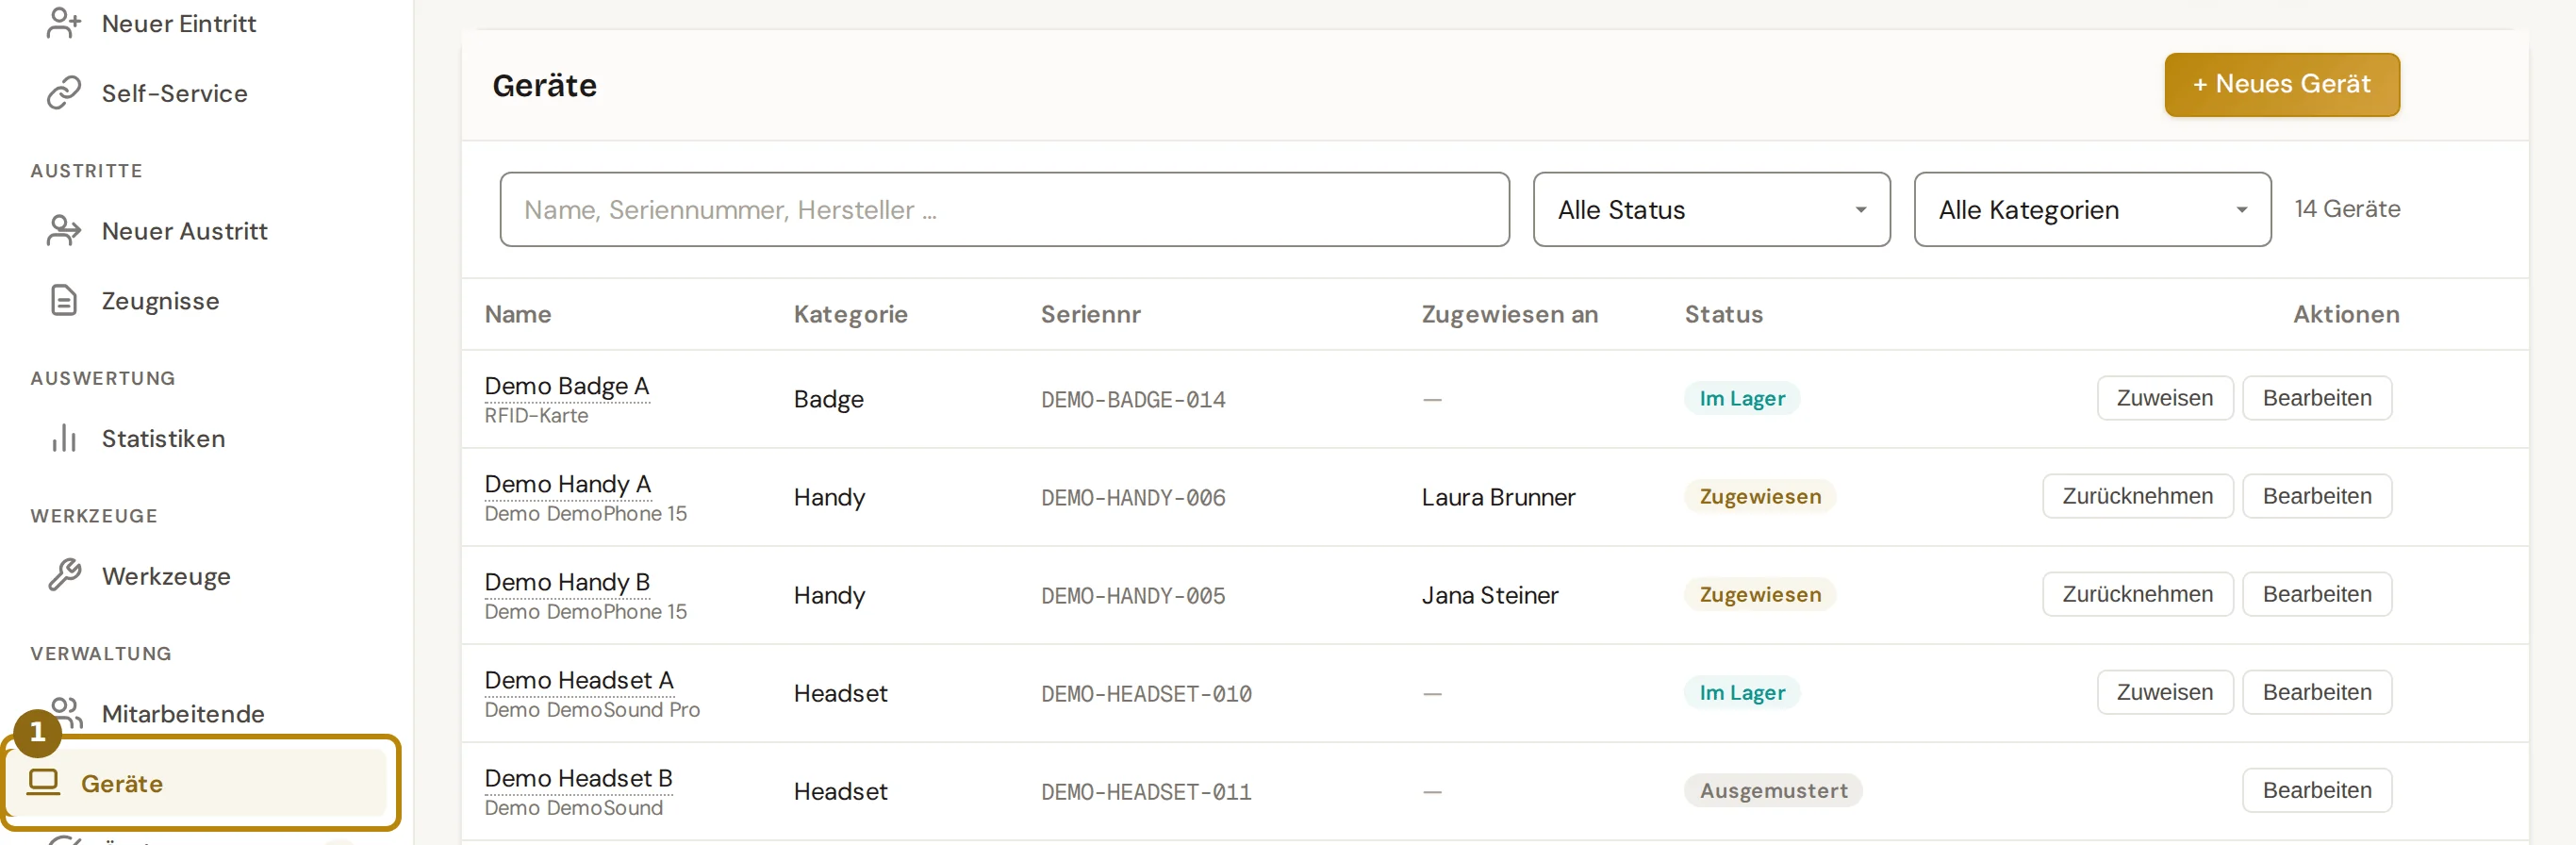
Task: Click the Zugewiesen badge for Demo Handy A
Action: coord(1760,496)
